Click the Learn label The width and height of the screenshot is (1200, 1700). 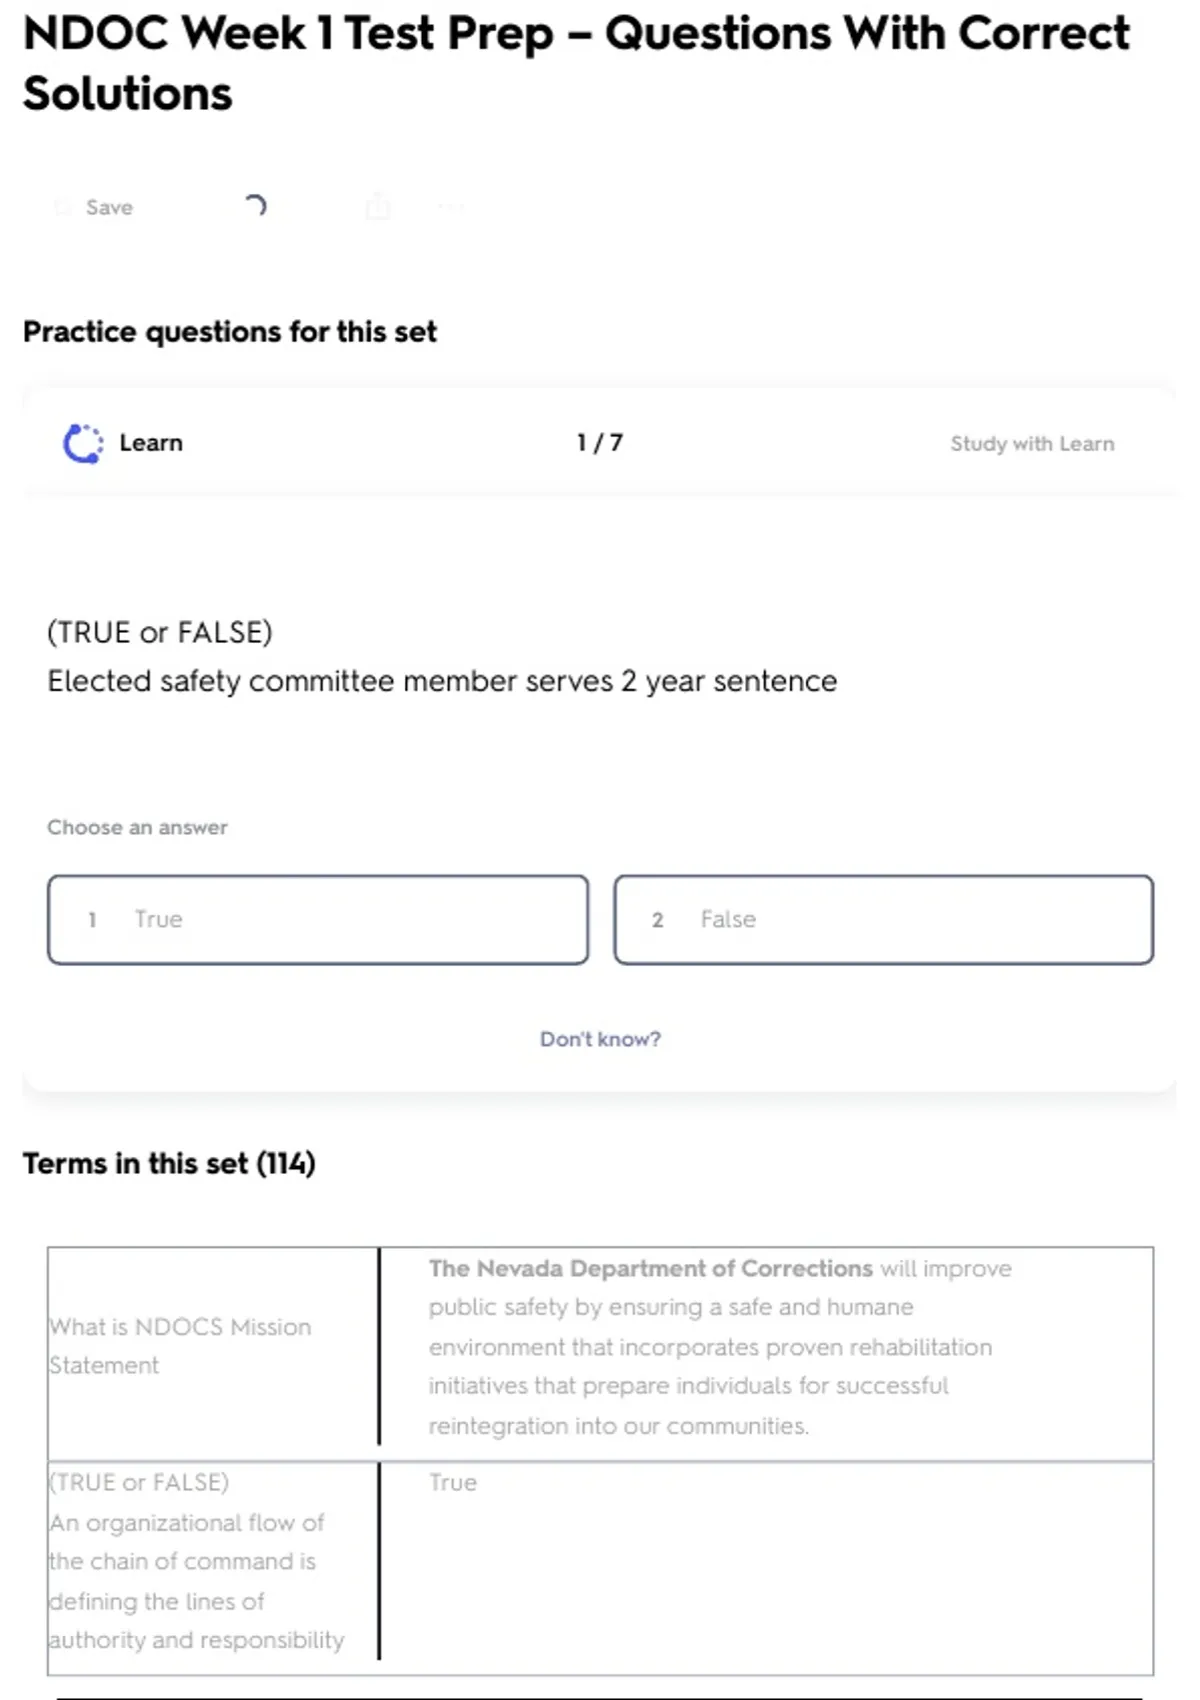coord(151,443)
